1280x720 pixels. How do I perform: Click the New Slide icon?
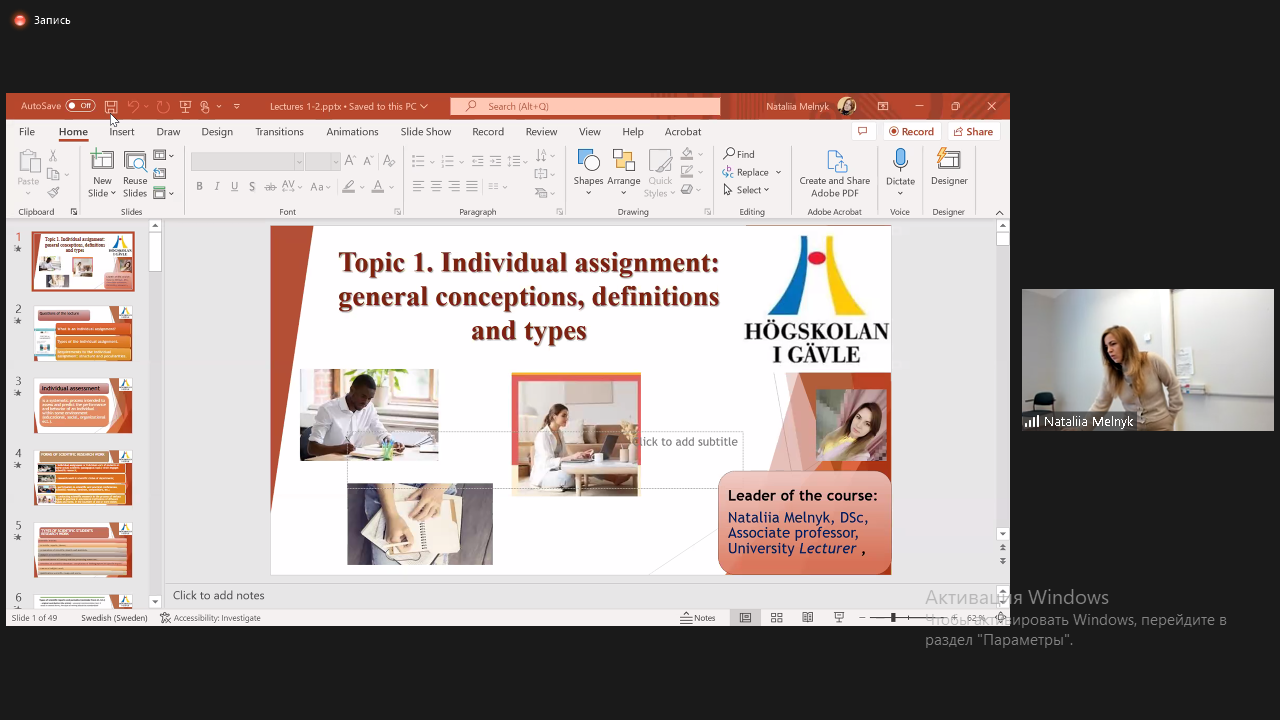tap(102, 161)
